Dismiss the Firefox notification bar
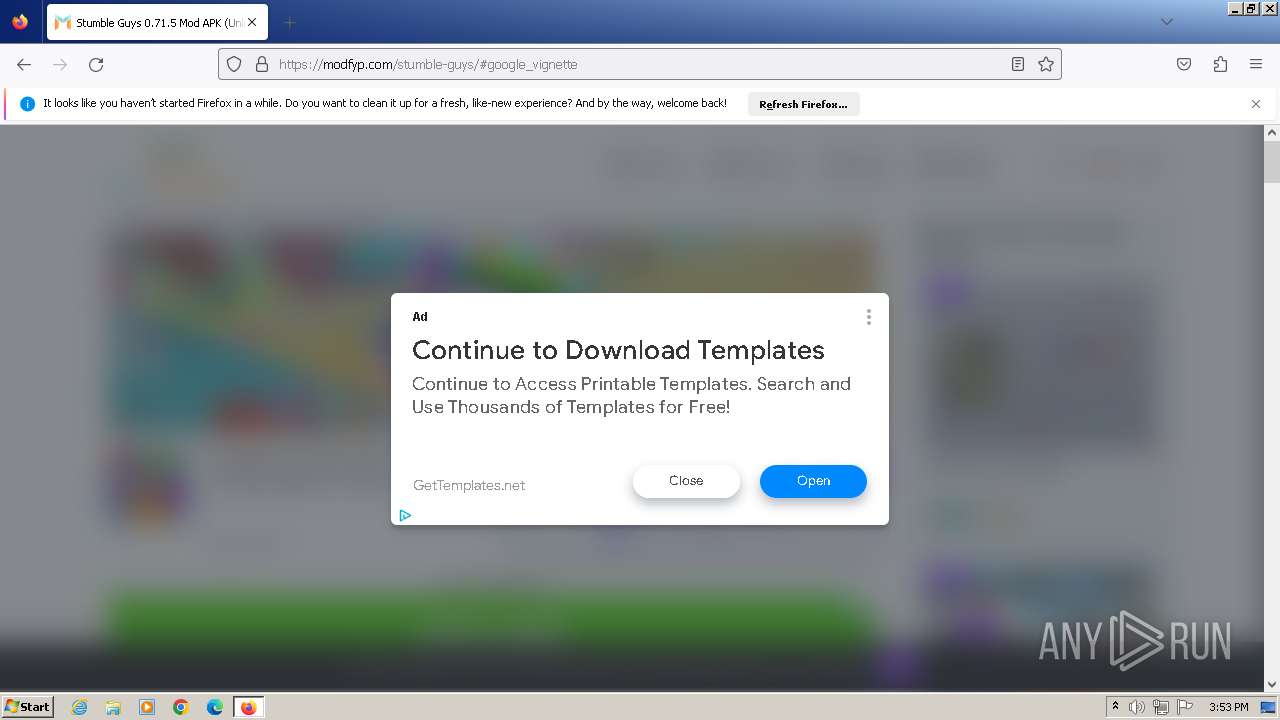This screenshot has width=1280, height=720. (1256, 104)
